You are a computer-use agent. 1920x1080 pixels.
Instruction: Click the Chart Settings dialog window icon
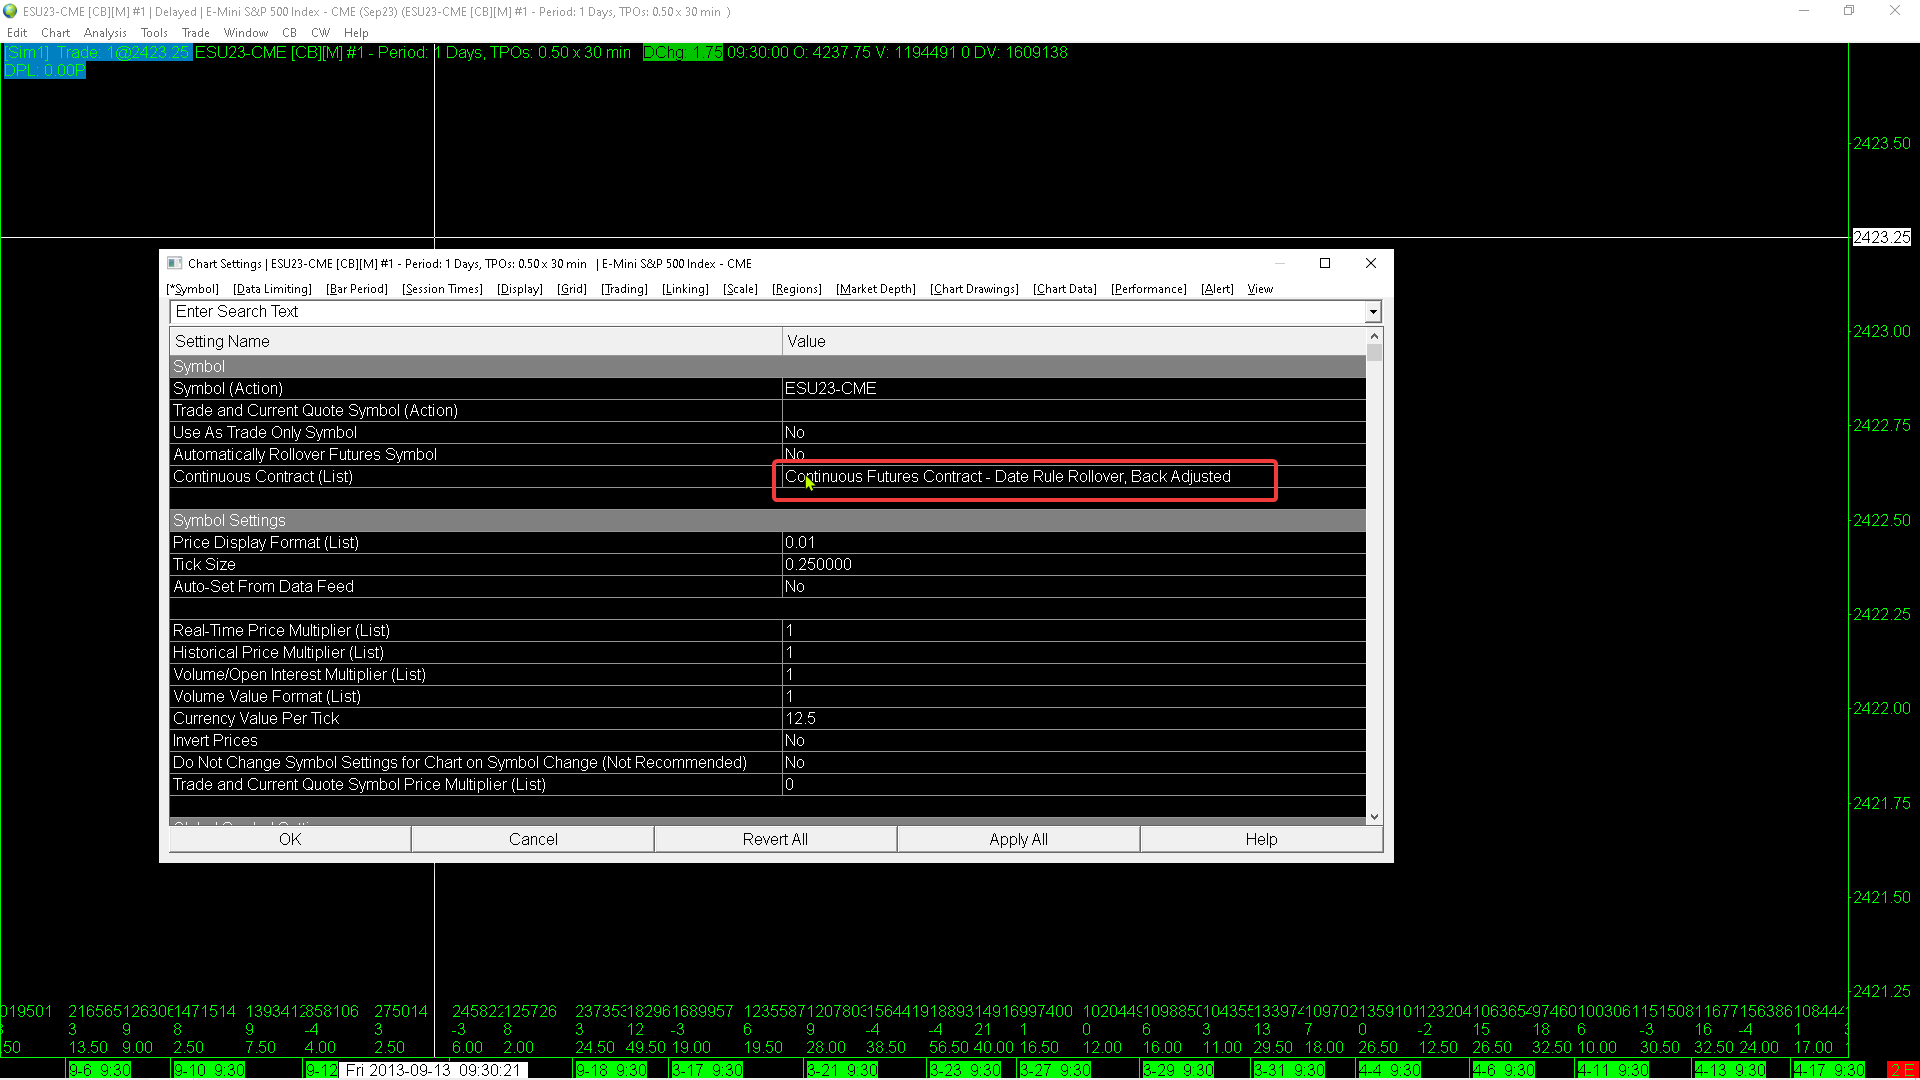(x=174, y=263)
